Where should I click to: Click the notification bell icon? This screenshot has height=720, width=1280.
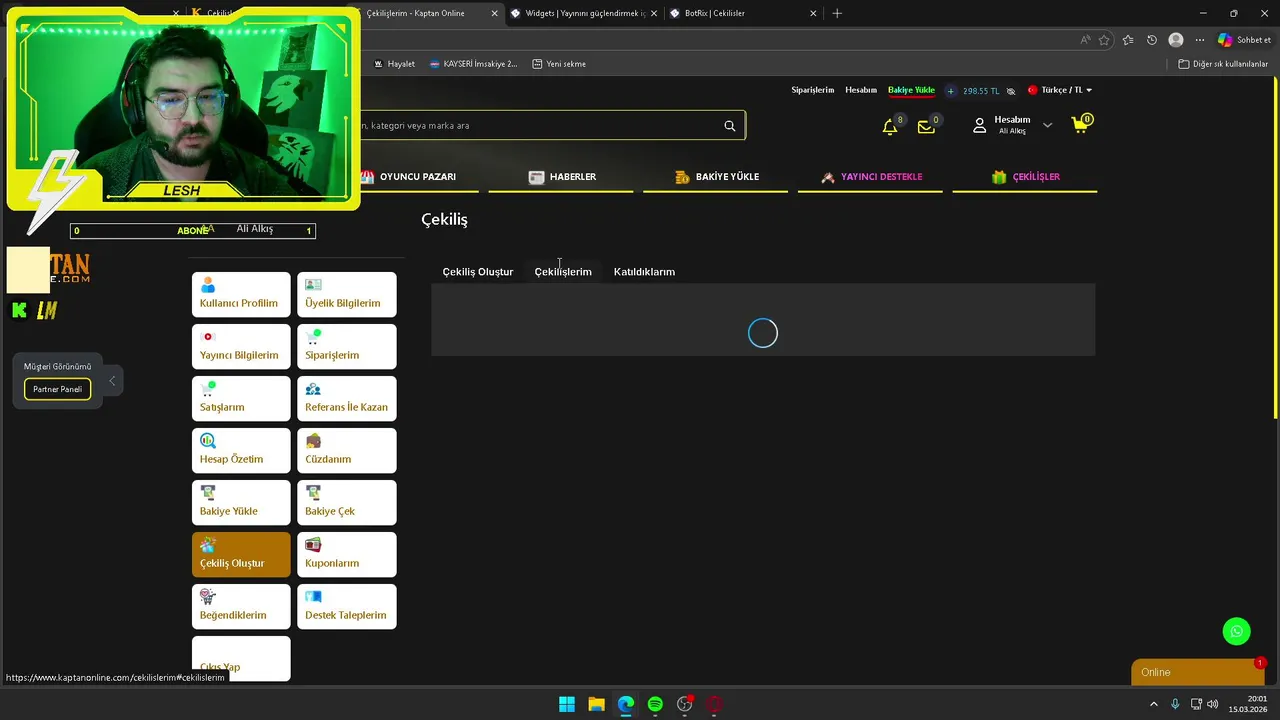[x=889, y=127]
